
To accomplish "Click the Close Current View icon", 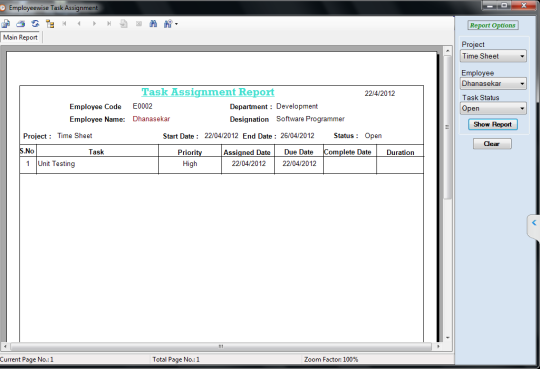I will [x=139, y=24].
